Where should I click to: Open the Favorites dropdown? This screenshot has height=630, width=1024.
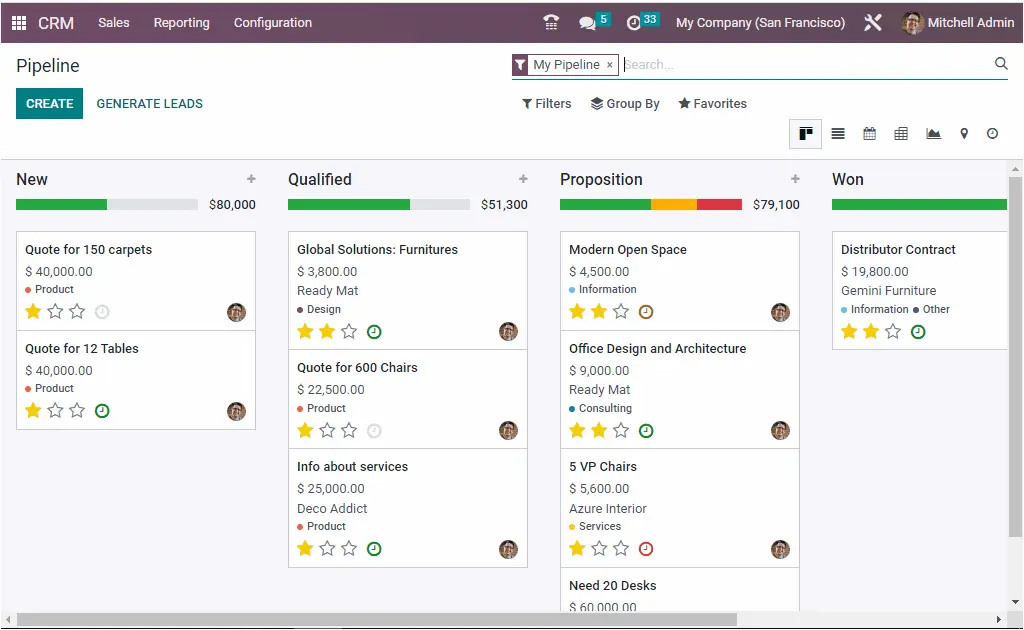pyautogui.click(x=712, y=103)
